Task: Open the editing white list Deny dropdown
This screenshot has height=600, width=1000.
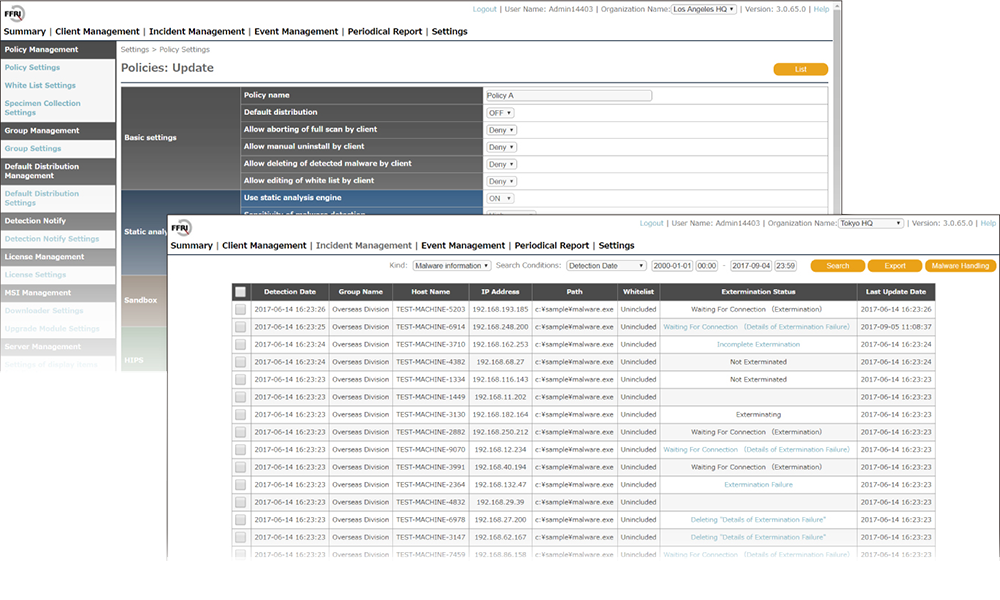Action: (x=501, y=182)
